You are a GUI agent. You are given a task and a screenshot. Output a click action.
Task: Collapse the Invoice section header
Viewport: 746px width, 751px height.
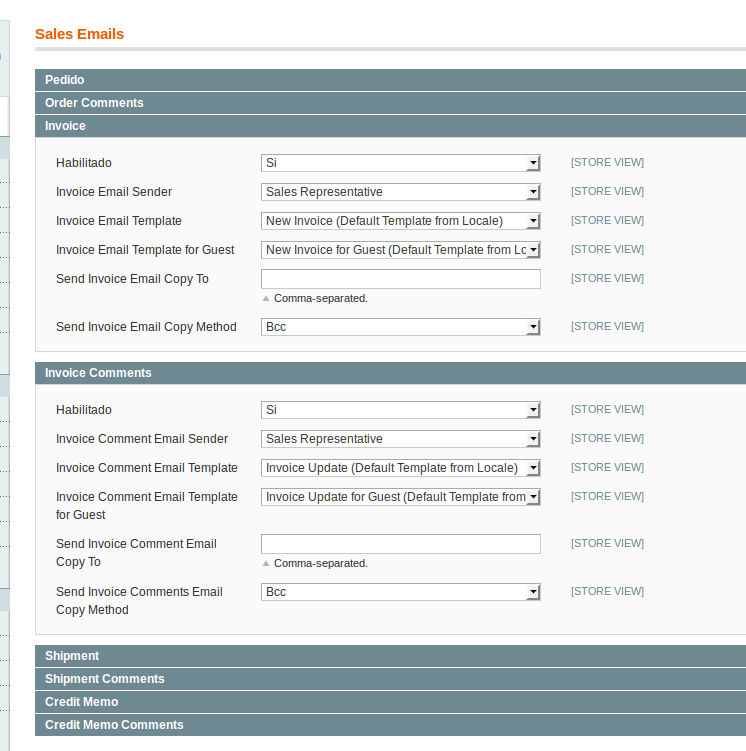(x=65, y=126)
